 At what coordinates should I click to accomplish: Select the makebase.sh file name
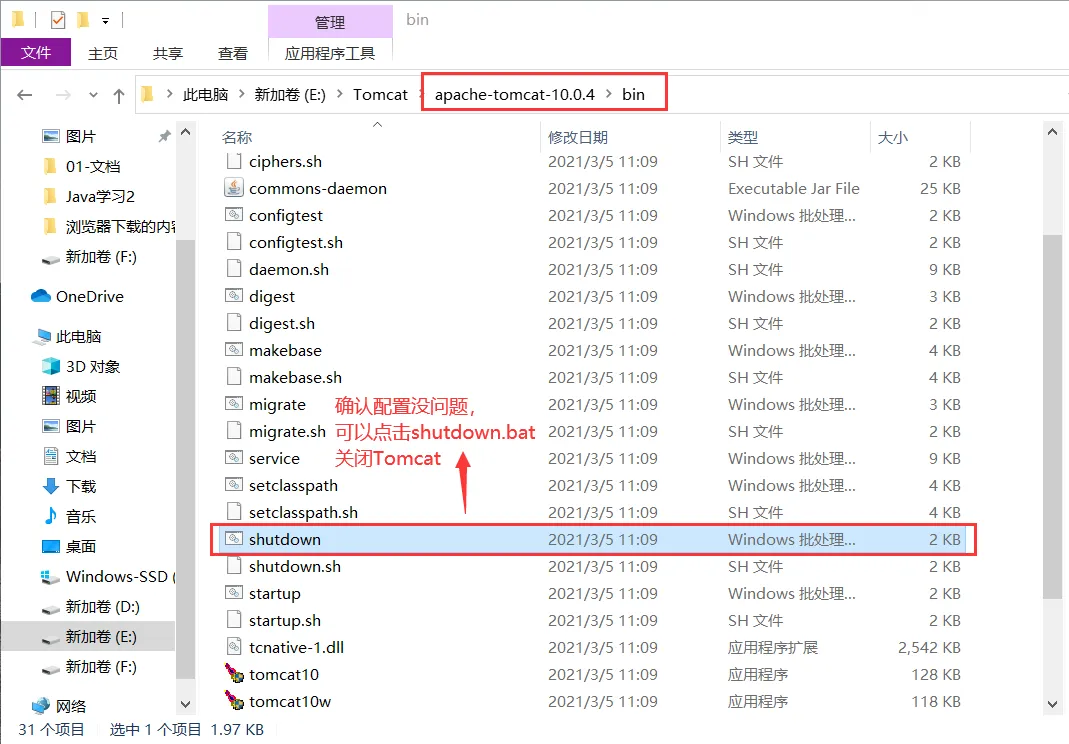click(295, 377)
